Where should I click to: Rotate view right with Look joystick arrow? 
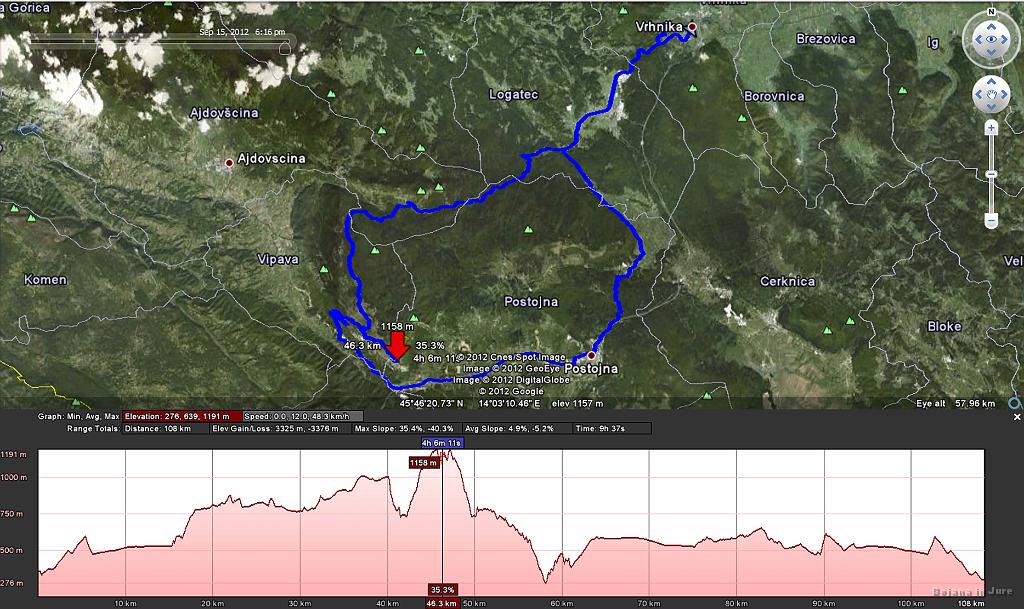pyautogui.click(x=1005, y=39)
